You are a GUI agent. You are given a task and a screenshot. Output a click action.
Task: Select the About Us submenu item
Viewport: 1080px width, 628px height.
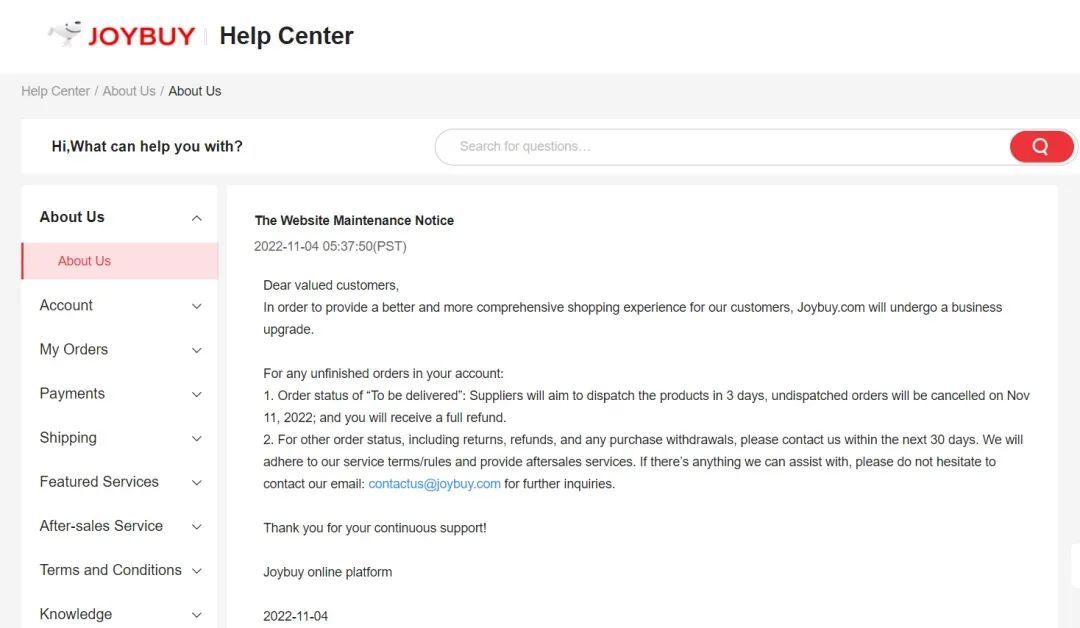point(84,261)
